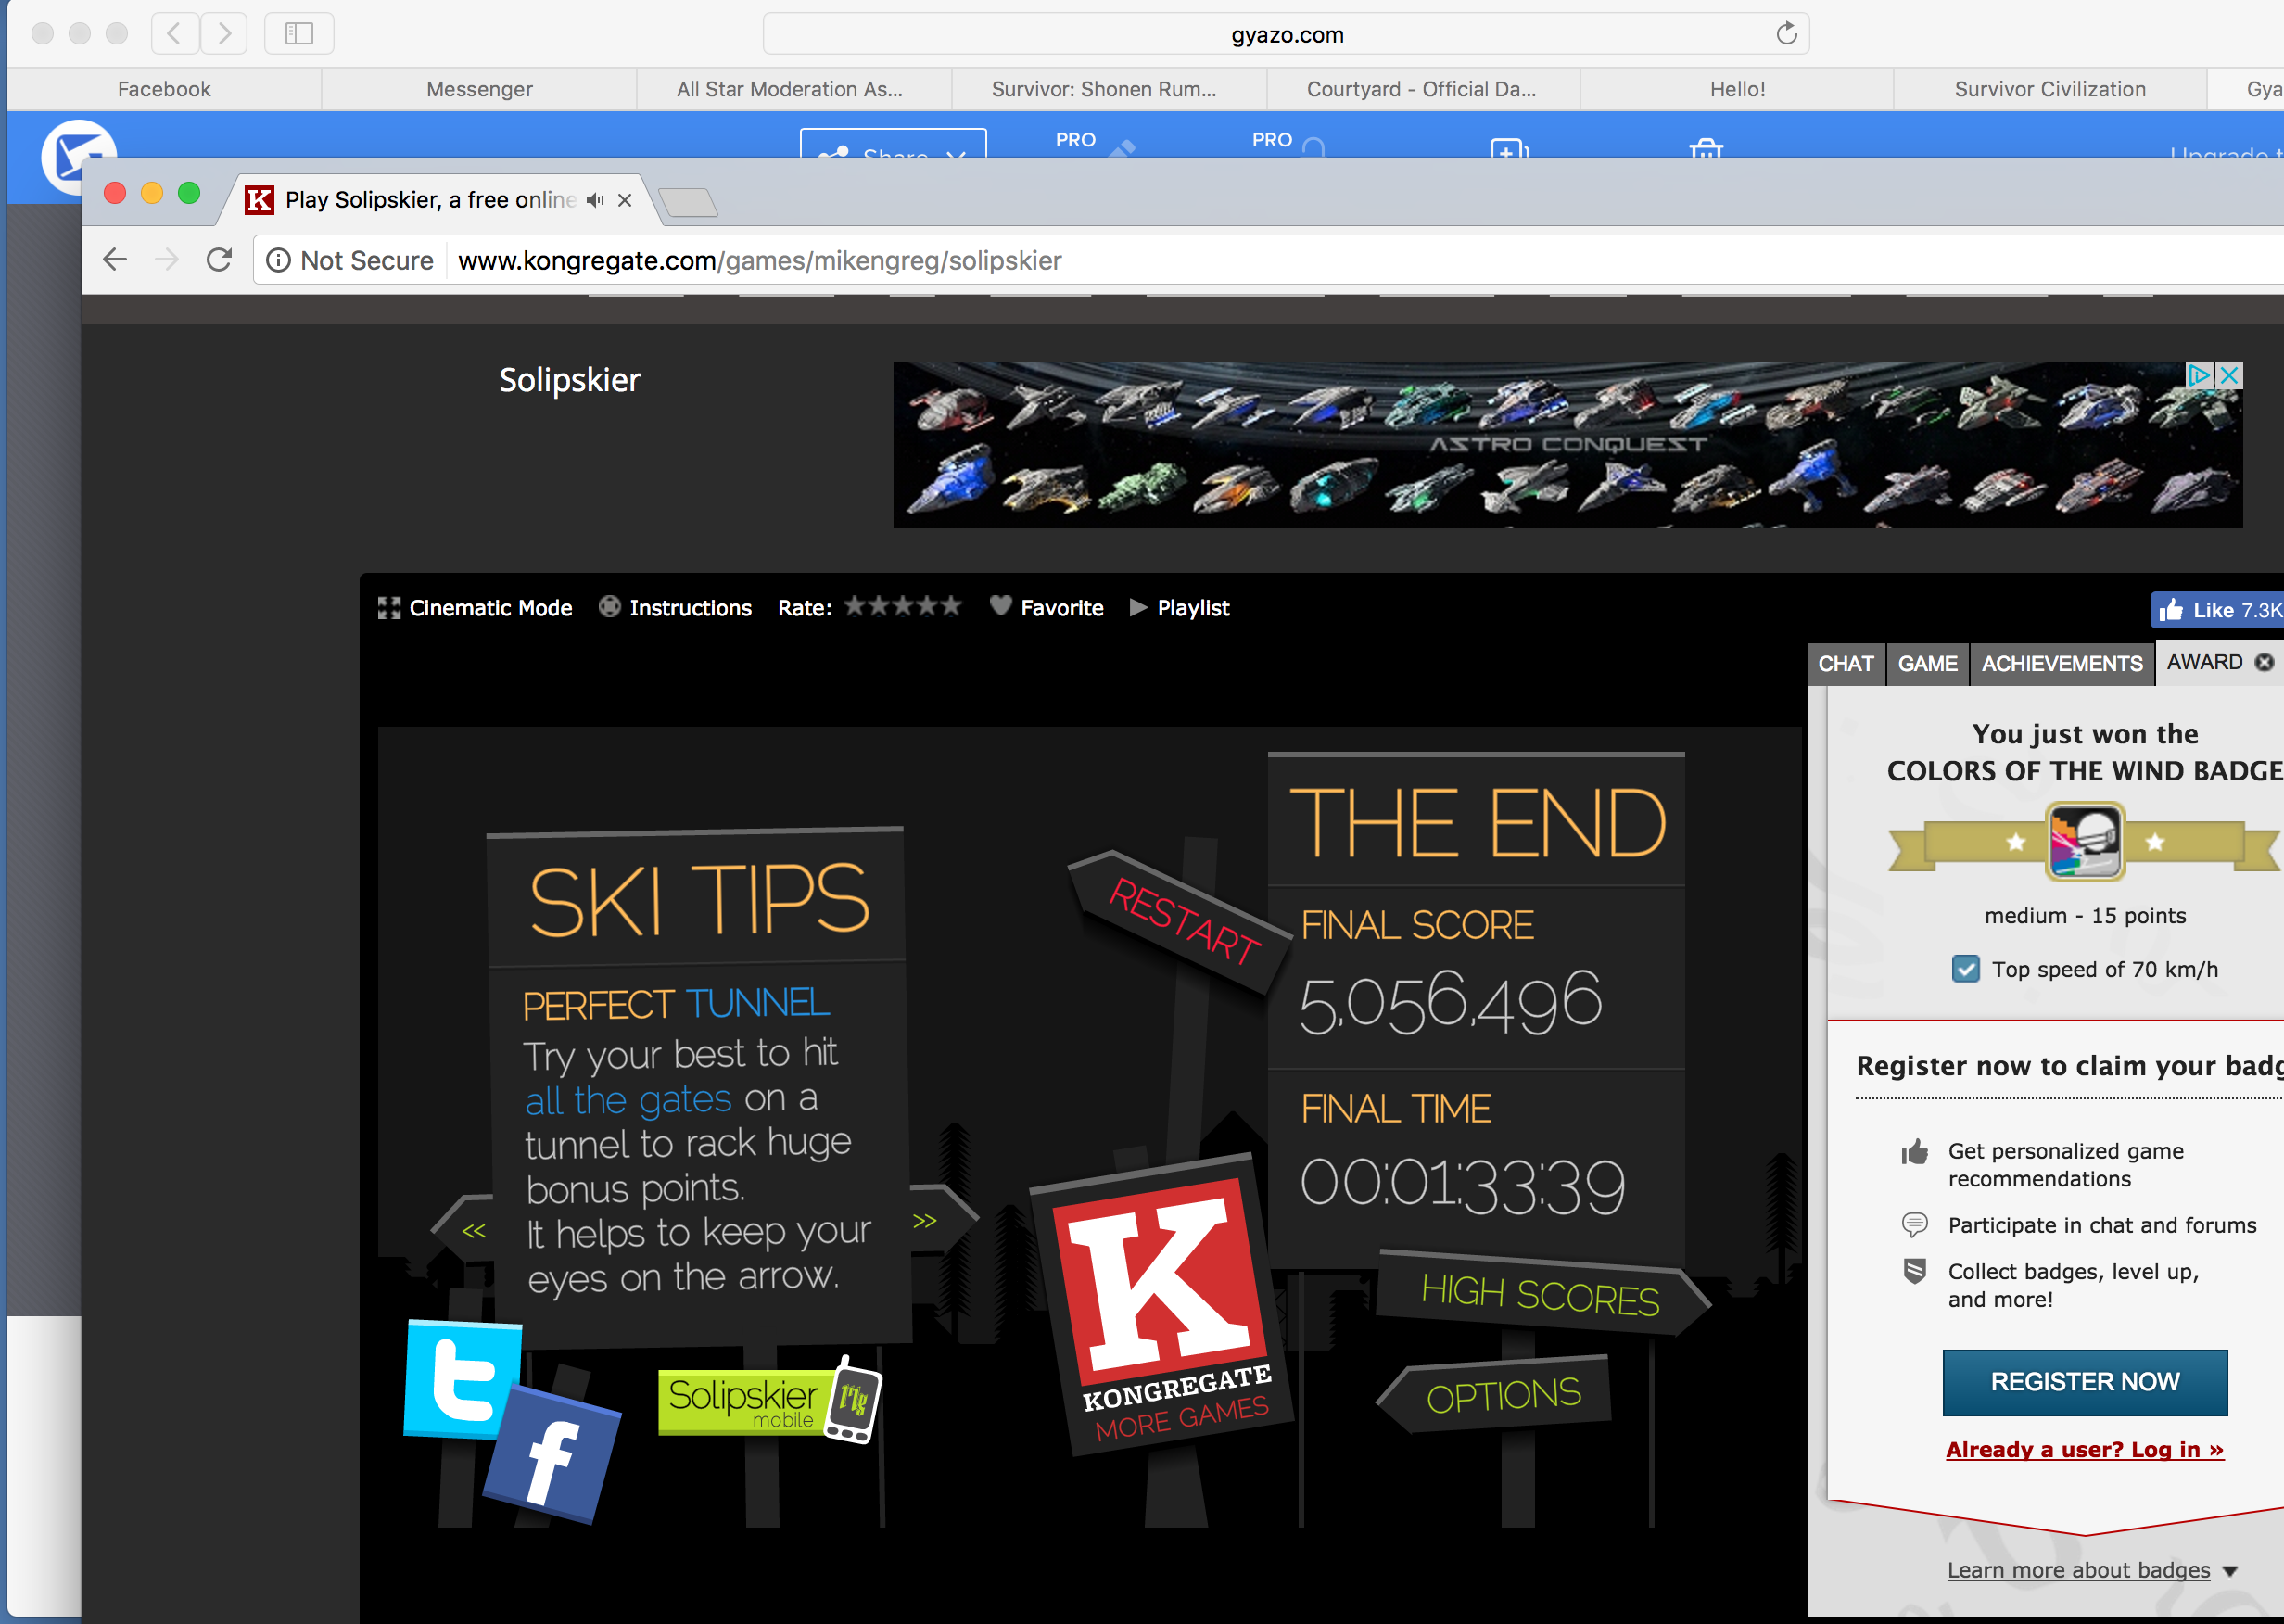The image size is (2284, 1624).
Task: Show next ski tip arrow
Action: click(925, 1220)
